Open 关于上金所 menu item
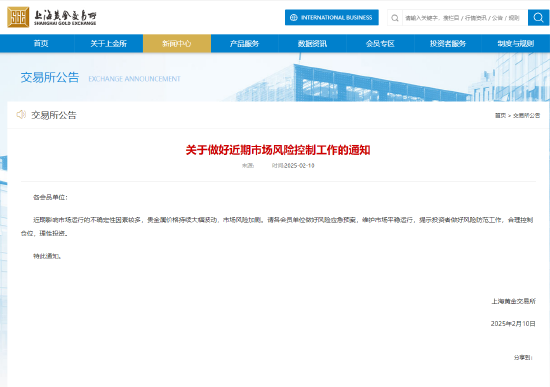The width and height of the screenshot is (550, 387). pyautogui.click(x=109, y=44)
